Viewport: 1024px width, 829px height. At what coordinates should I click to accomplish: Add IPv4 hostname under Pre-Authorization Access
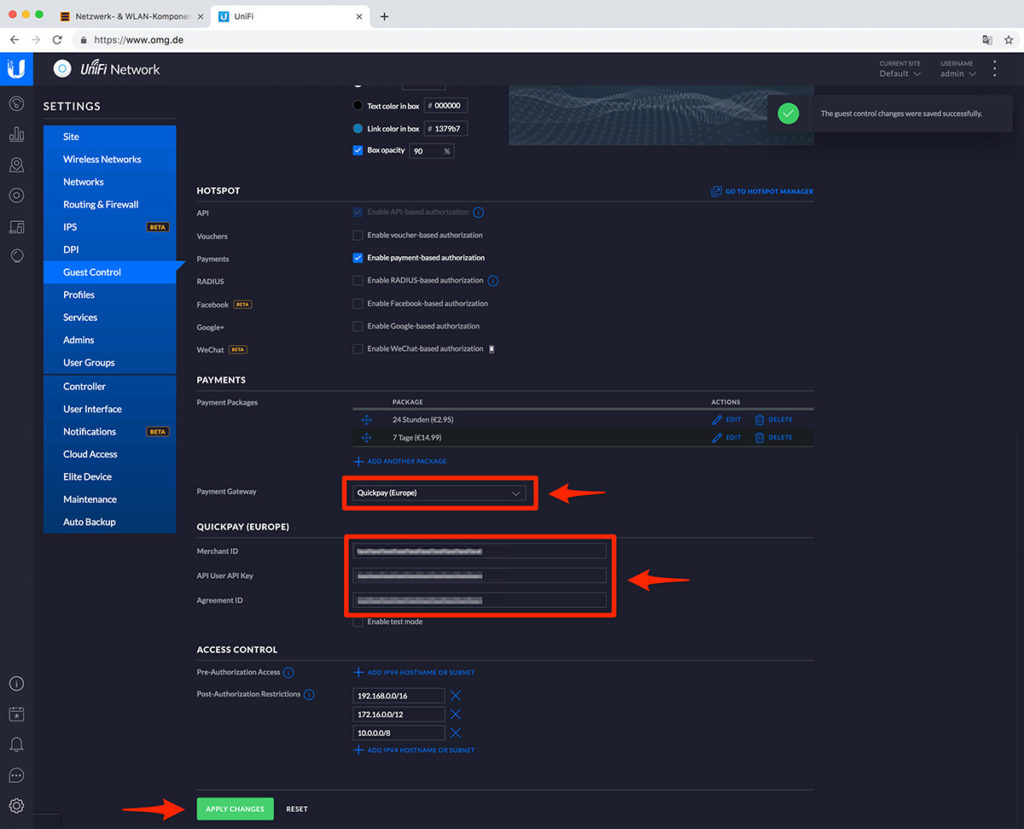(x=414, y=672)
